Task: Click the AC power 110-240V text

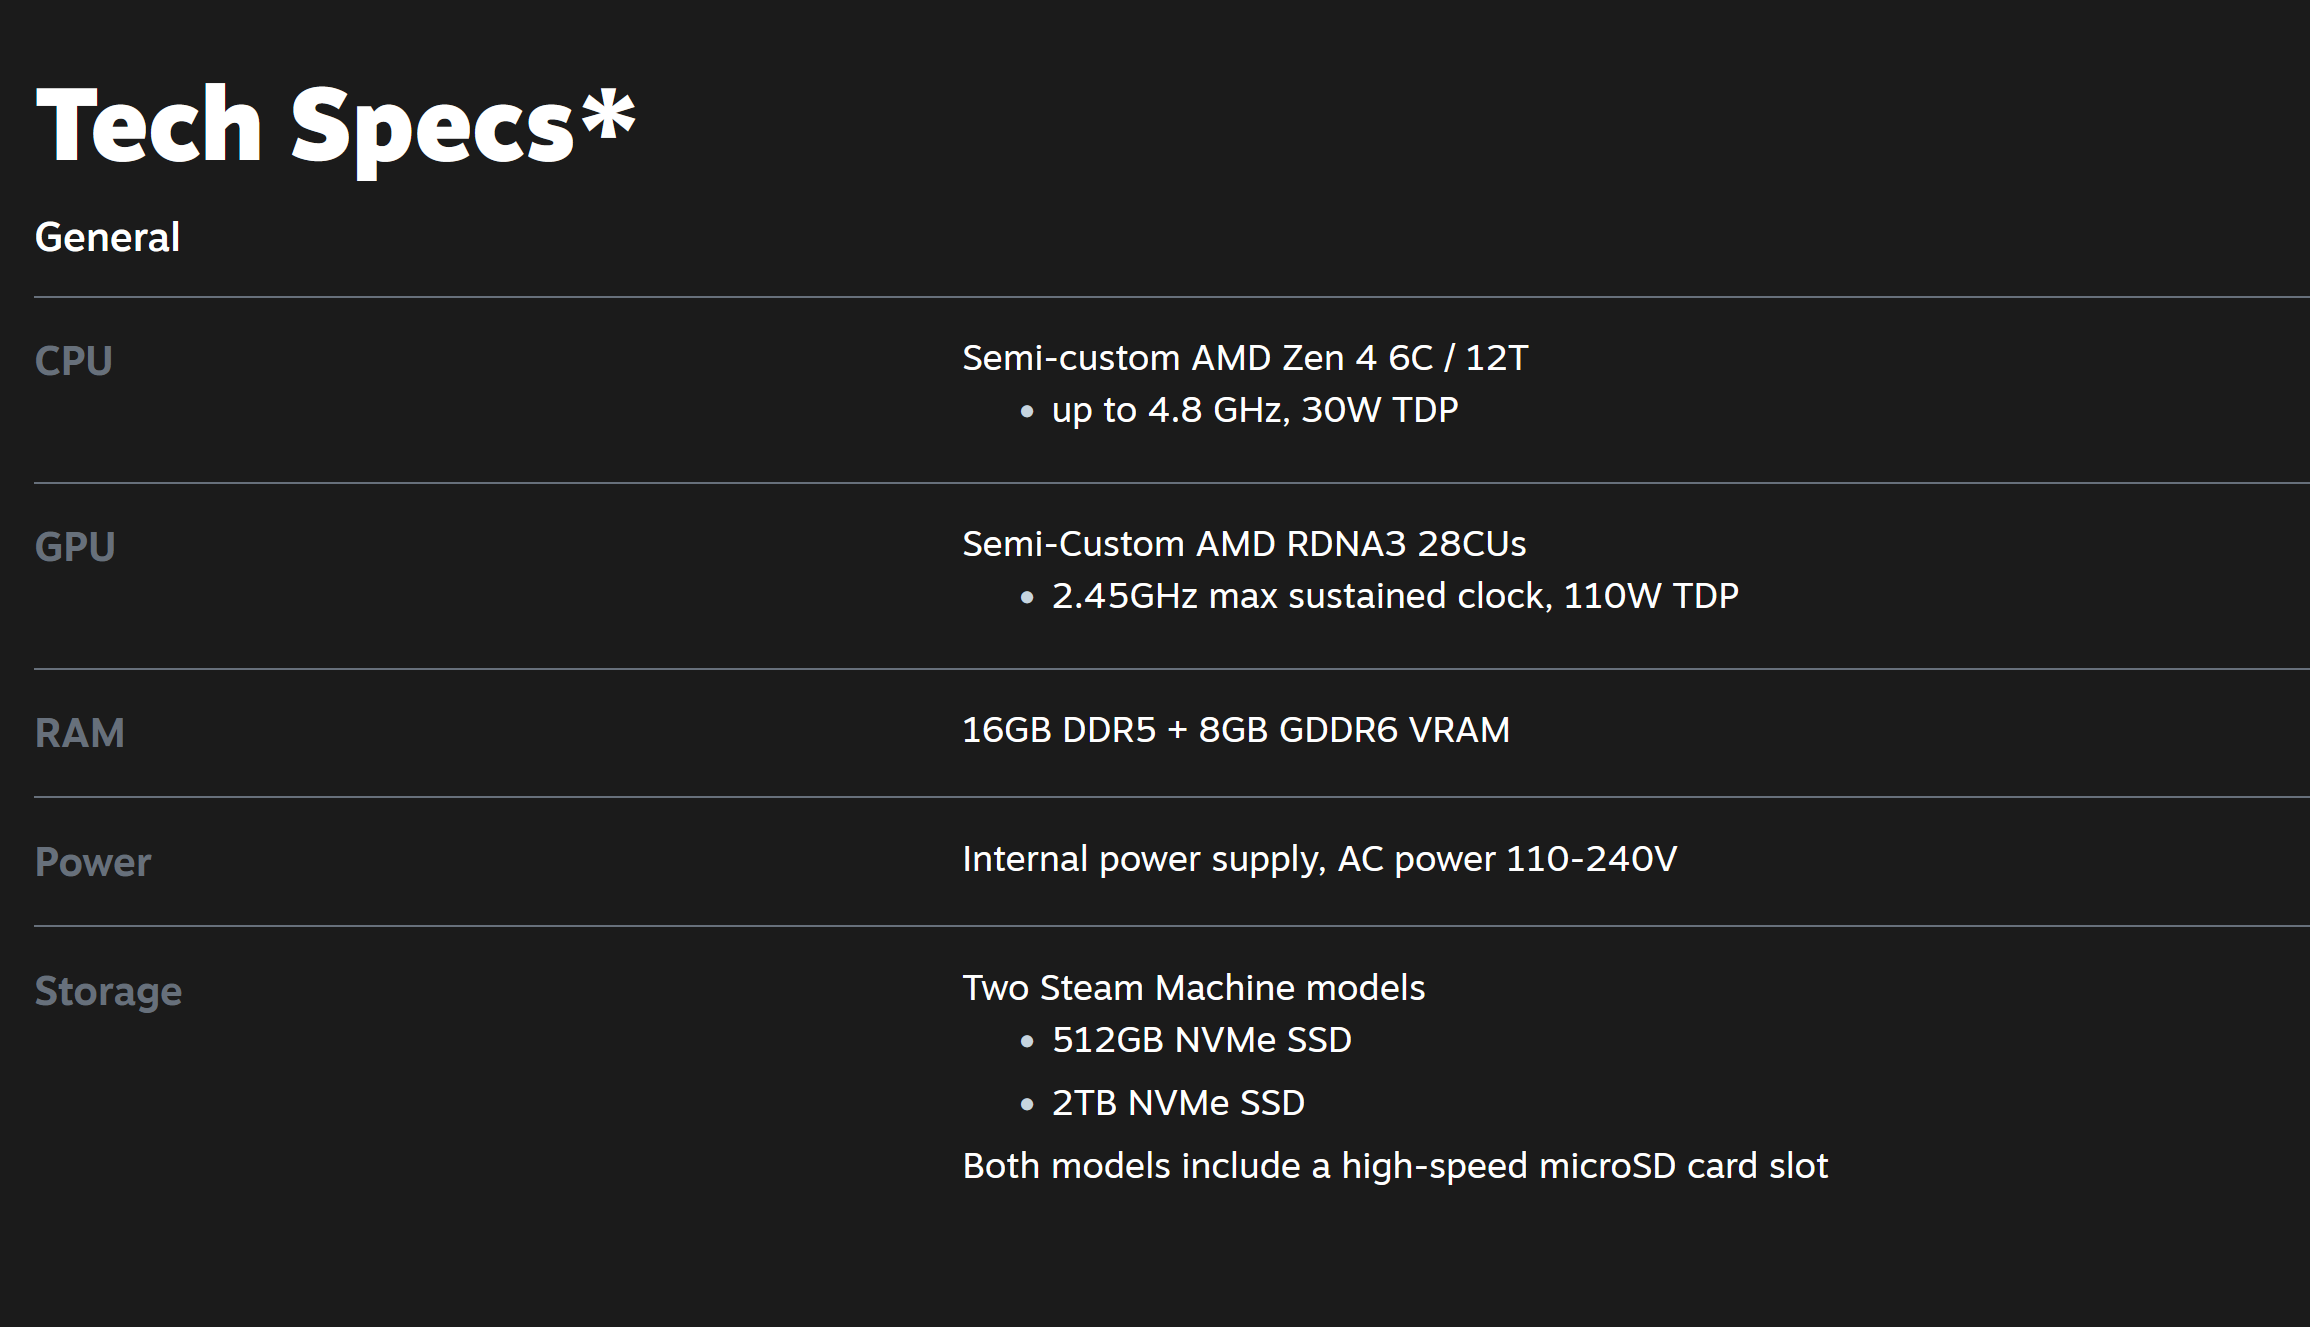Action: [1507, 859]
